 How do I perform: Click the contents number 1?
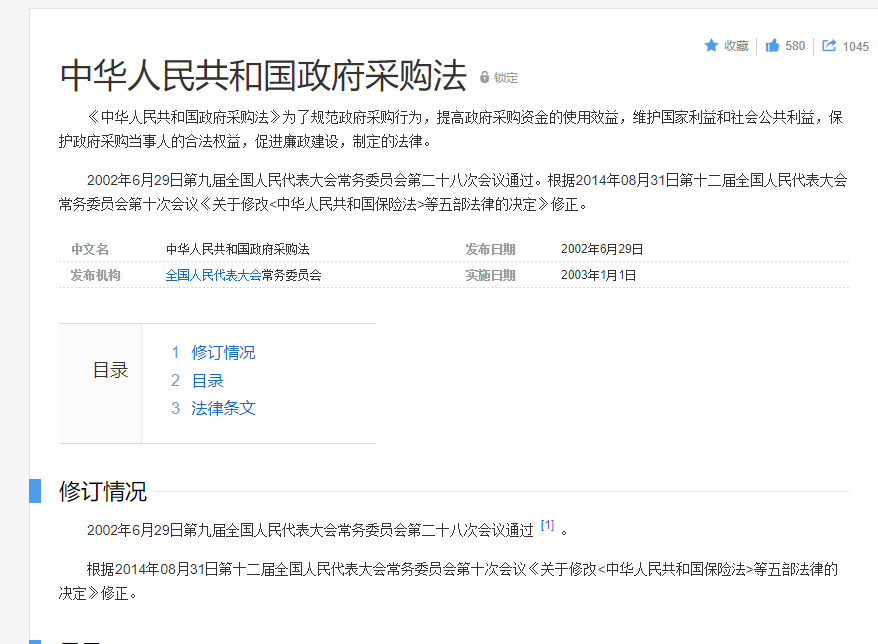click(x=175, y=352)
